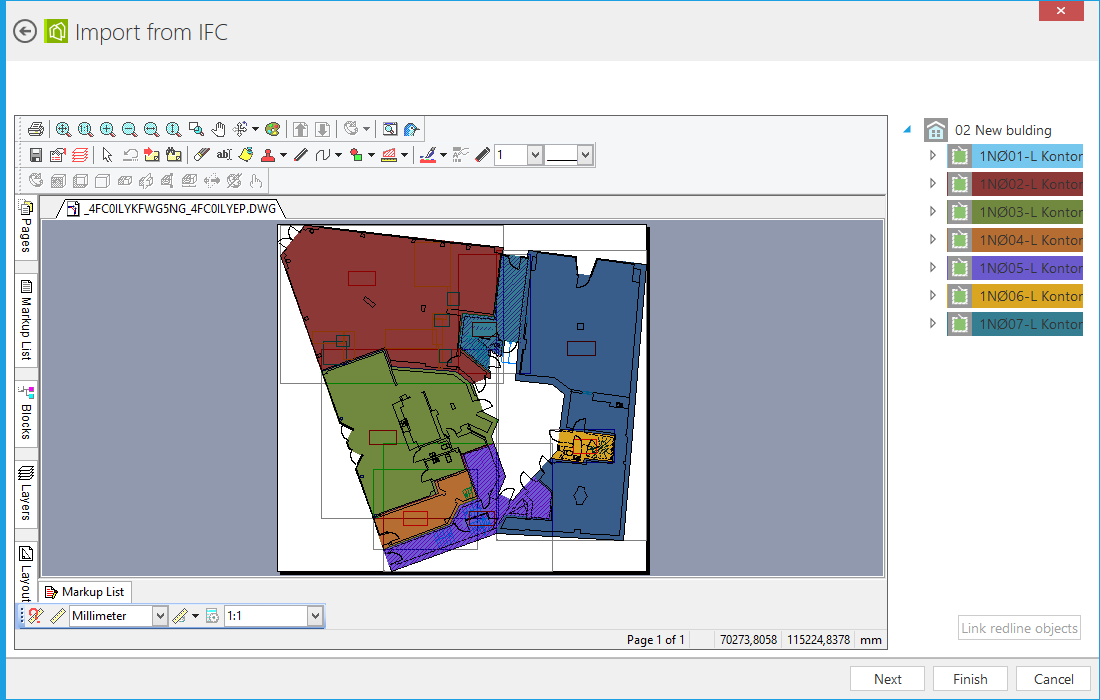The image size is (1100, 700).
Task: Click the Zoom In magnifier icon
Action: click(x=107, y=129)
